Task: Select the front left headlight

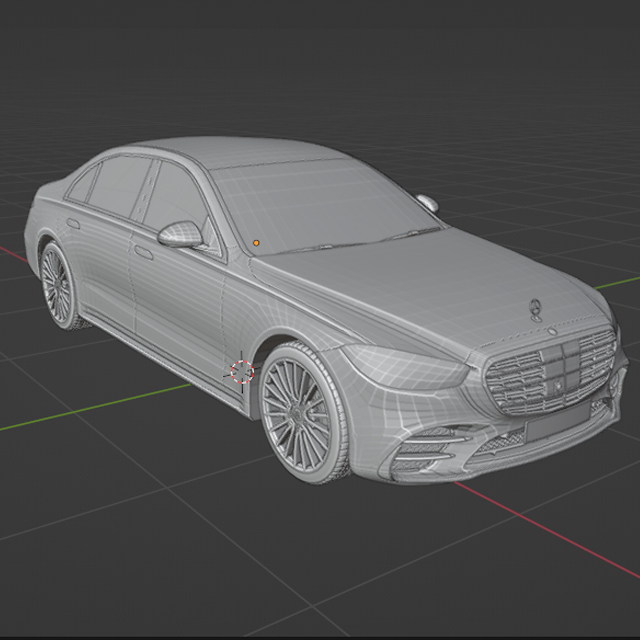Action: pyautogui.click(x=404, y=366)
